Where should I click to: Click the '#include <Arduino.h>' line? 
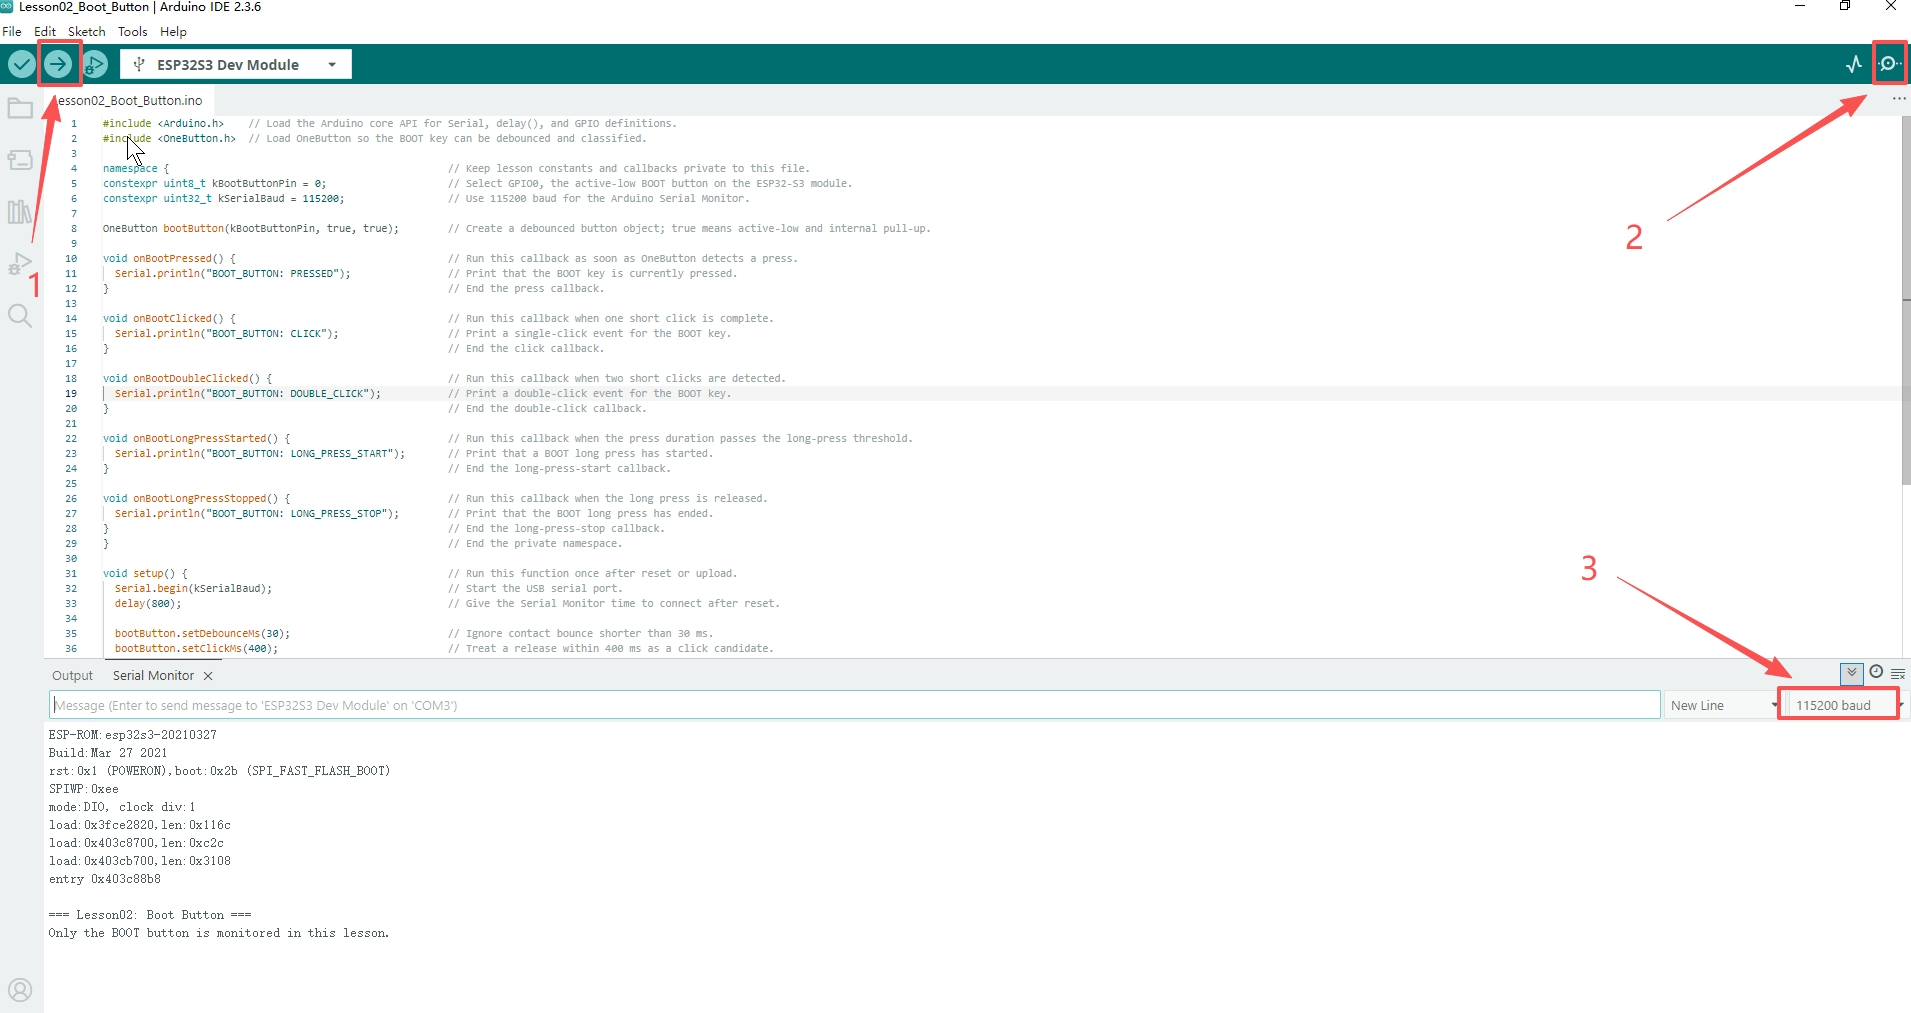(x=163, y=124)
